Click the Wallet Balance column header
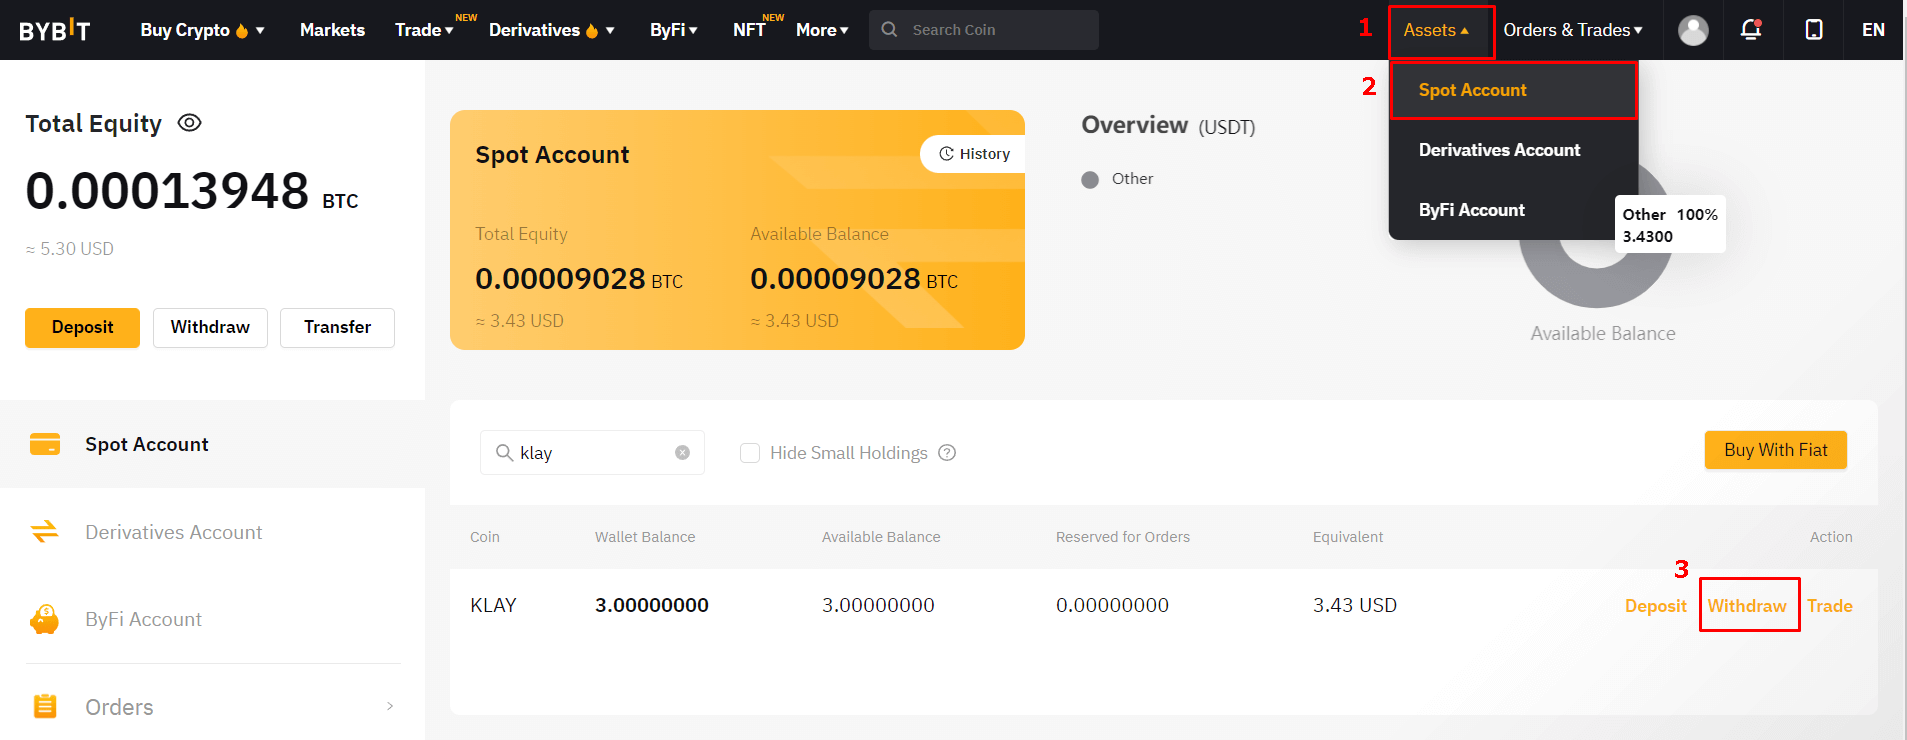The height and width of the screenshot is (740, 1907). click(x=645, y=537)
